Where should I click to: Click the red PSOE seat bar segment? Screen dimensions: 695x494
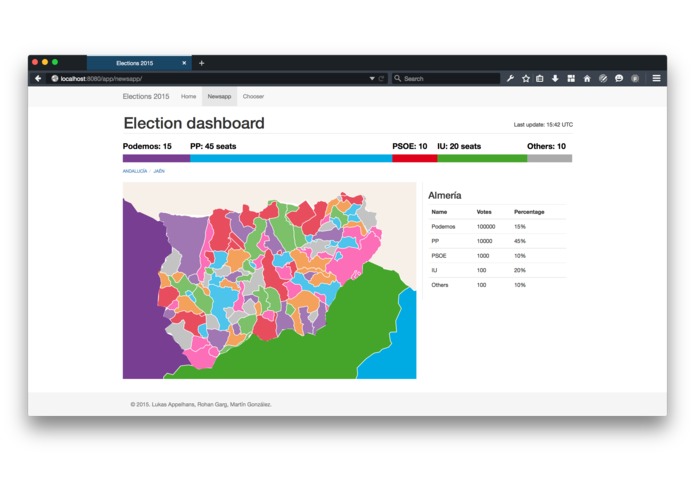[x=415, y=158]
